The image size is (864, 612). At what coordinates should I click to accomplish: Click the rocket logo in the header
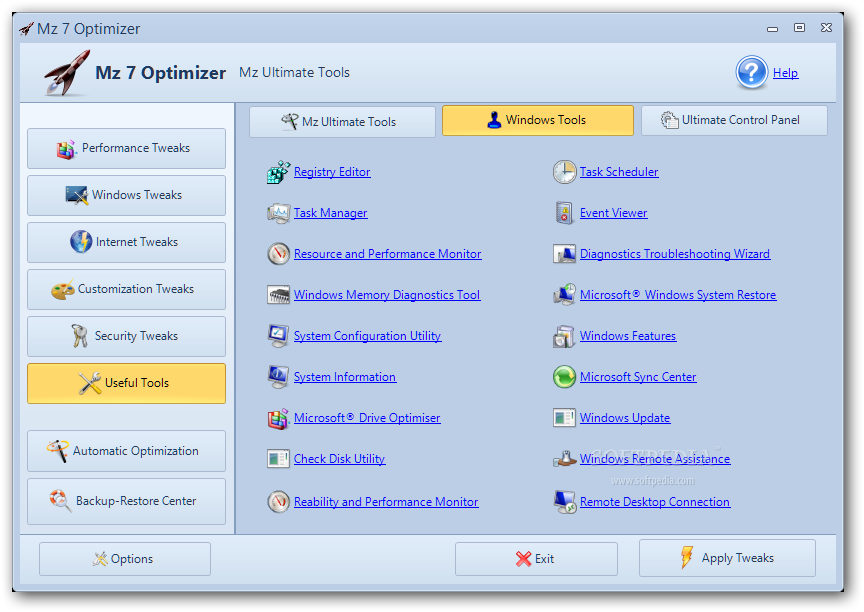pyautogui.click(x=67, y=73)
